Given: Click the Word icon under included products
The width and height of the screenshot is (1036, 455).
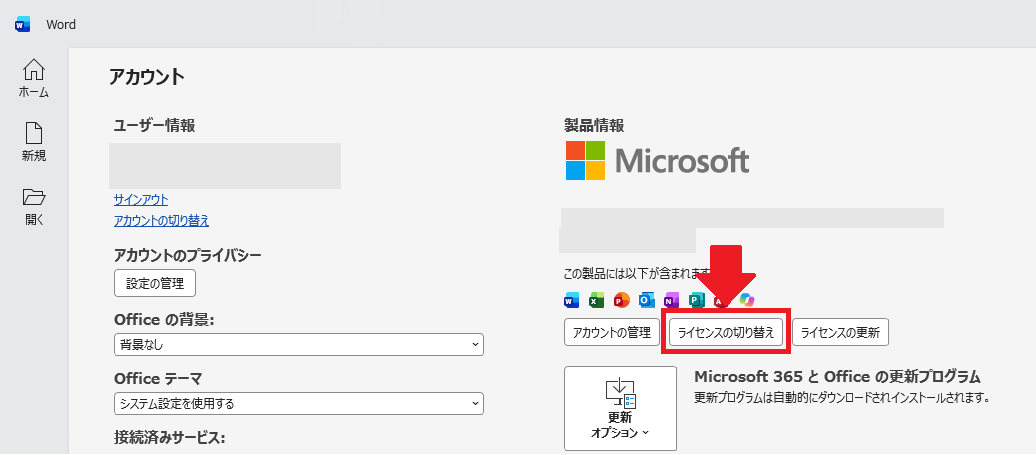Looking at the screenshot, I should [x=572, y=300].
